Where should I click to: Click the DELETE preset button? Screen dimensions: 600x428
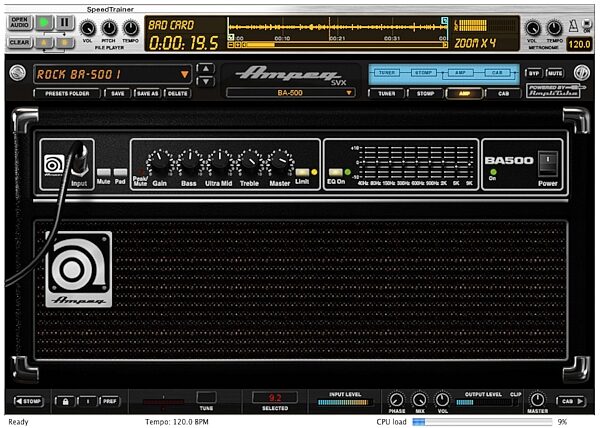(x=178, y=93)
